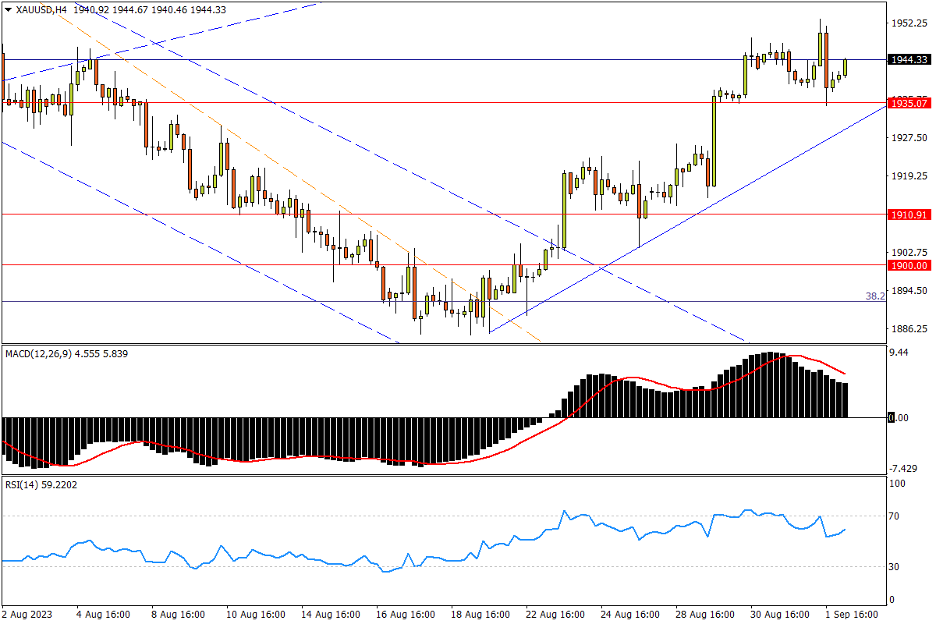Click the triangle icon beside XAUUSD,H4
The height and width of the screenshot is (624, 936).
pyautogui.click(x=8, y=9)
